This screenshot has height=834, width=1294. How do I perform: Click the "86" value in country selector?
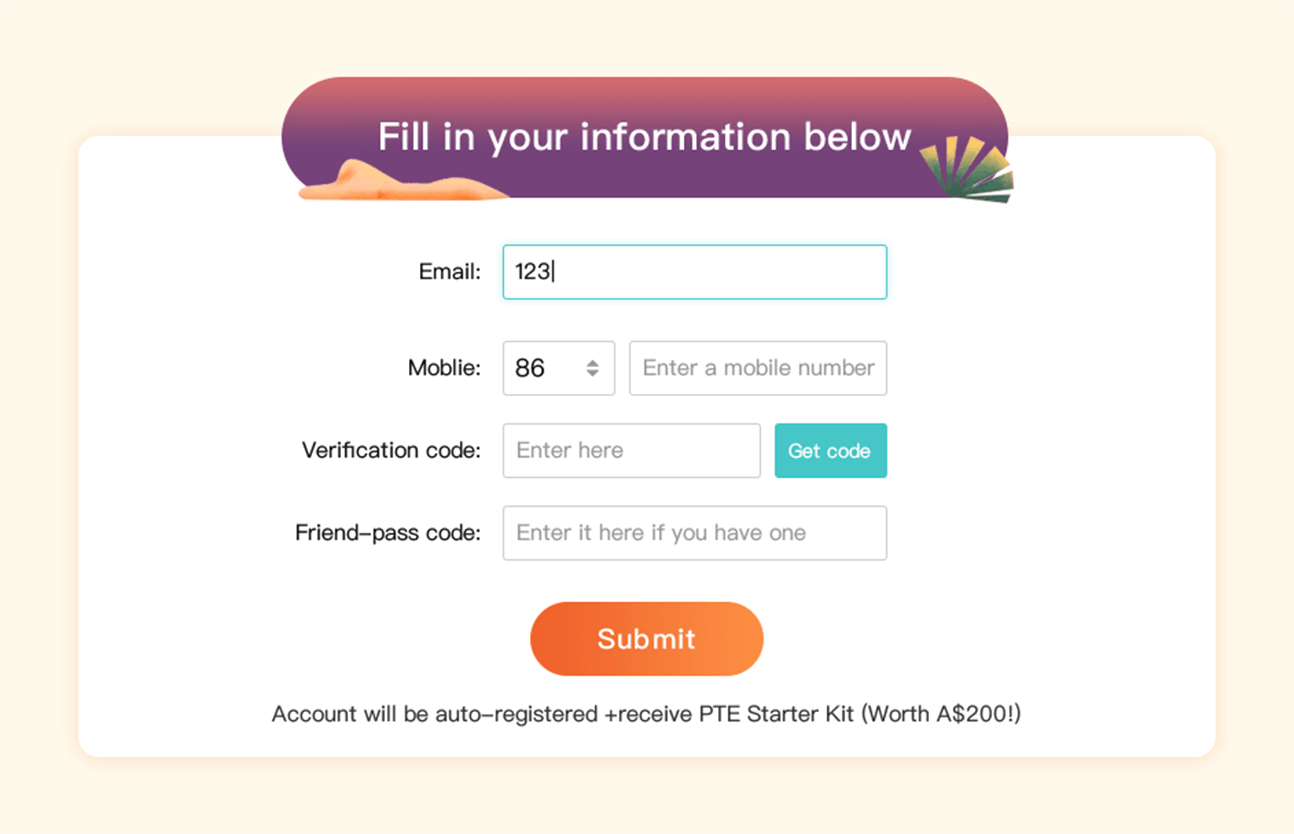pos(530,368)
